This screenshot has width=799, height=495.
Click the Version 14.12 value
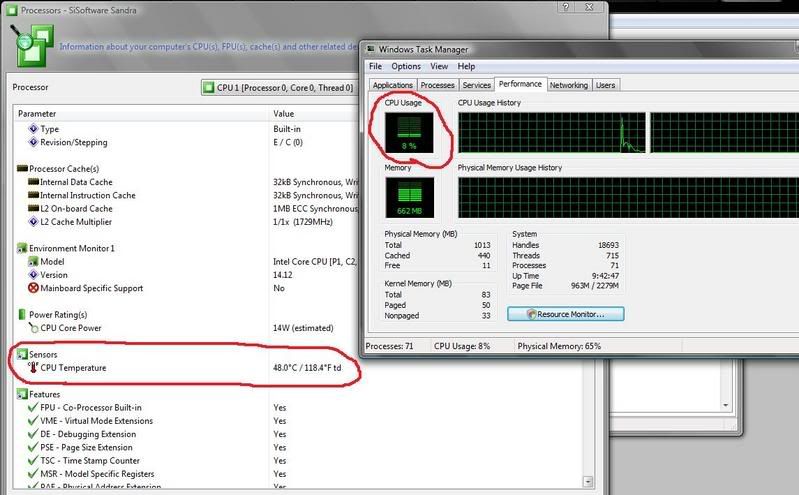click(x=283, y=275)
